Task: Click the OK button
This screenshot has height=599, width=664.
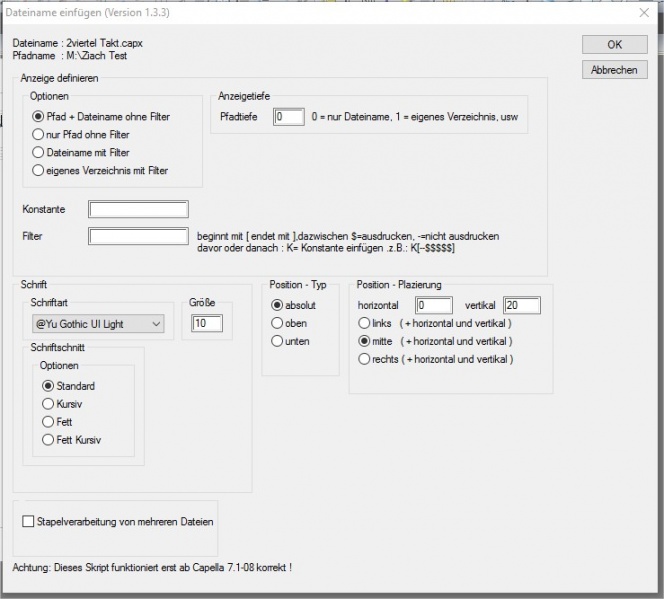Action: (x=614, y=45)
